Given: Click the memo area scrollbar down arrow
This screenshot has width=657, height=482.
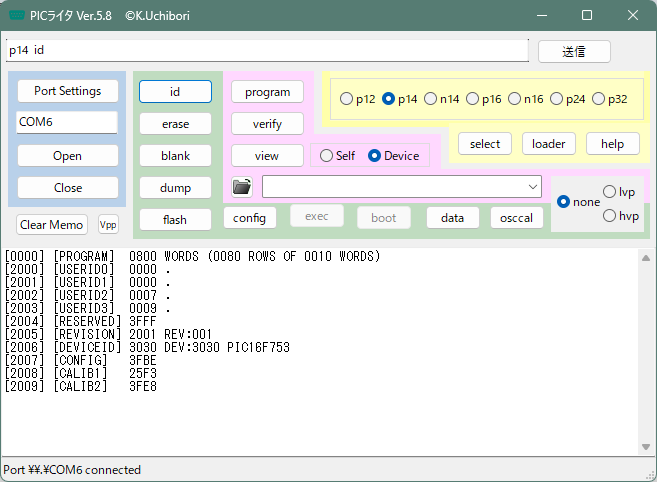Looking at the screenshot, I should [646, 446].
